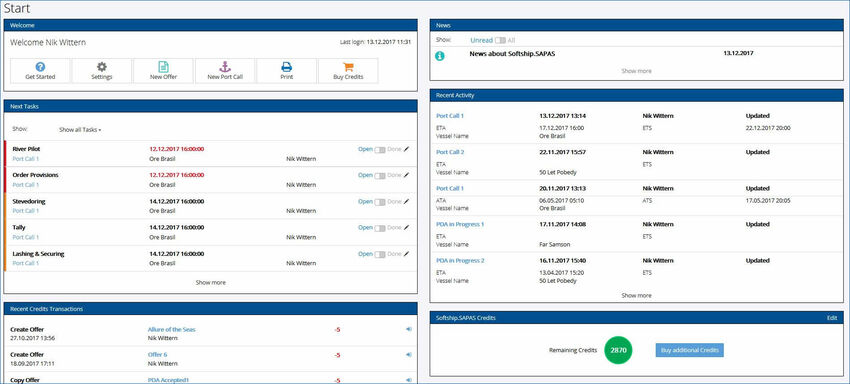Click Edit in Softship.SAPAS Credits header
This screenshot has width=850, height=384.
coord(832,318)
